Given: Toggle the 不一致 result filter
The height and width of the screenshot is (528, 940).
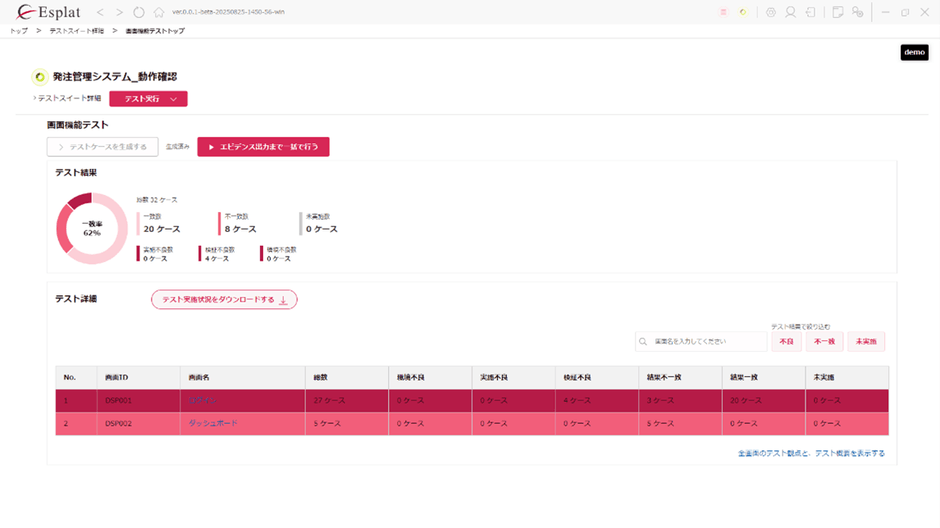Looking at the screenshot, I should (823, 342).
